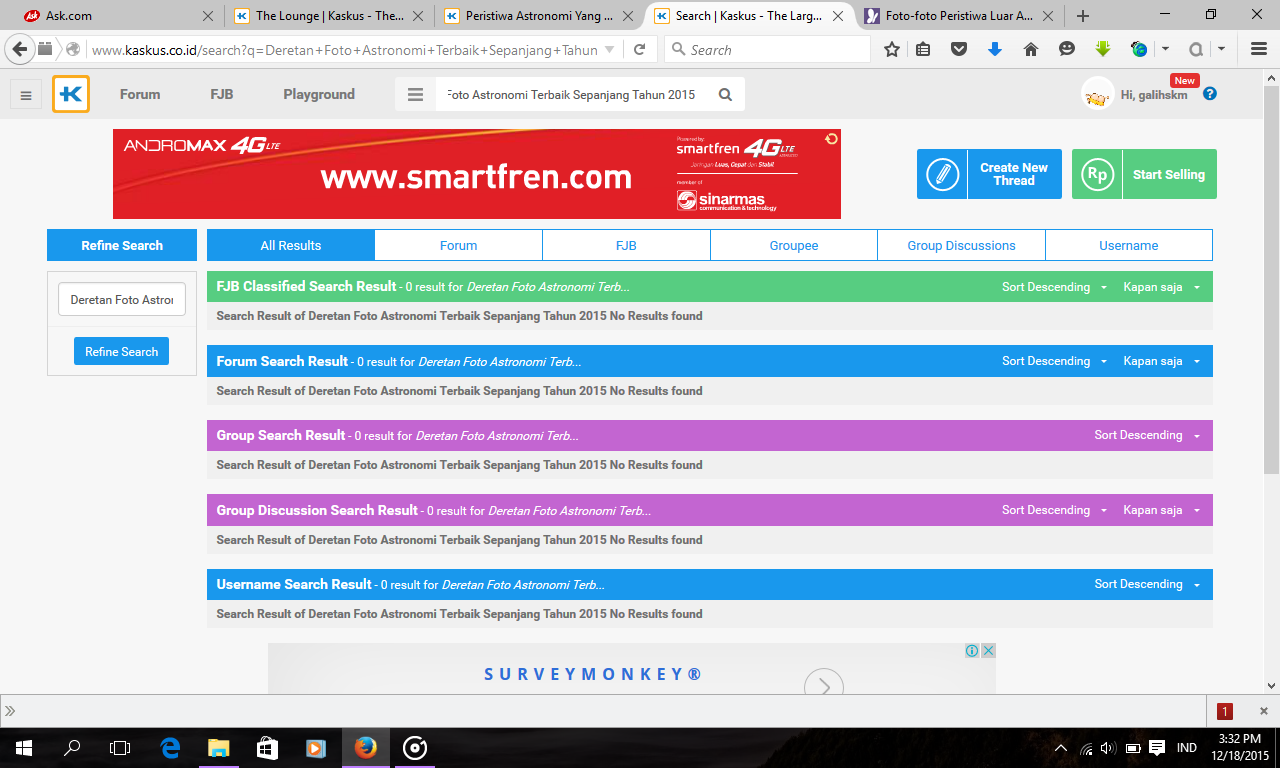Open the Firefox hamburger menu
1280x768 pixels.
coord(1259,49)
